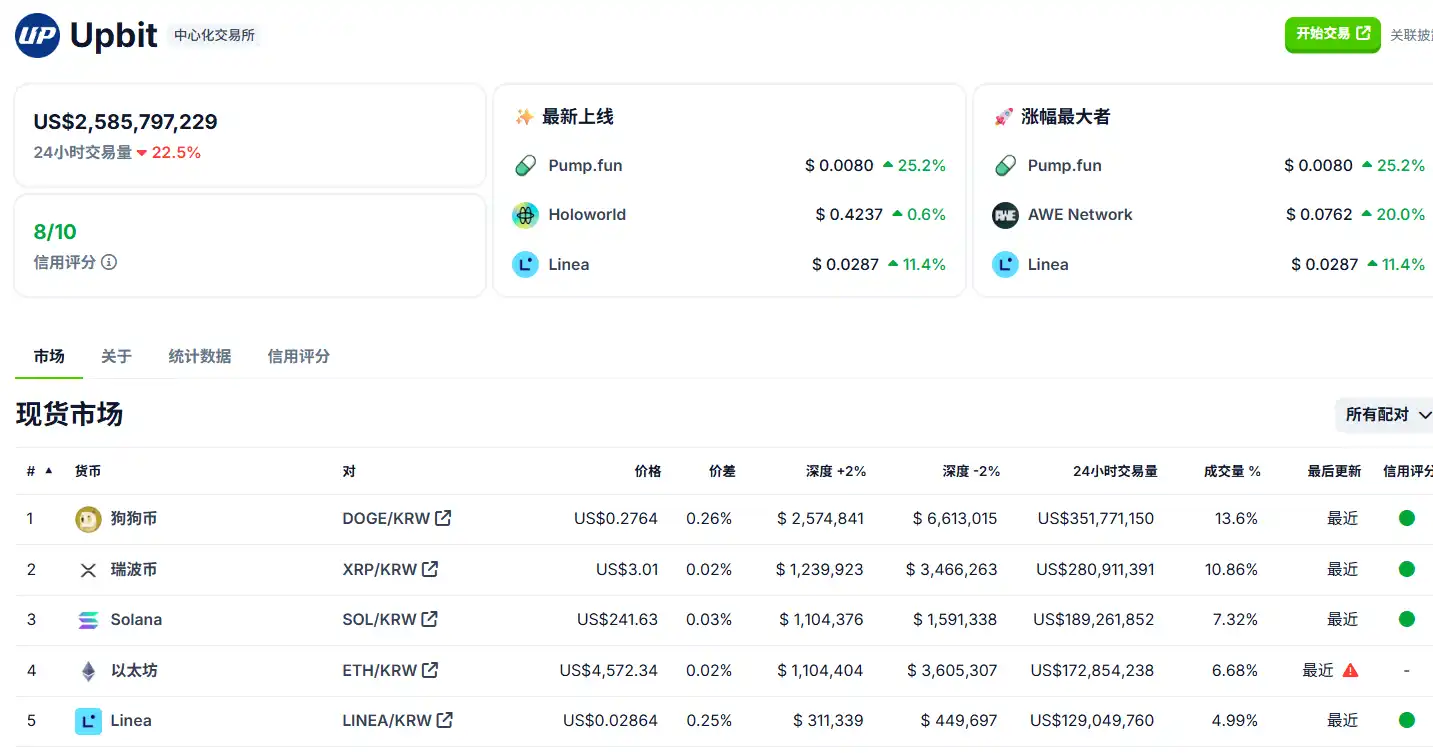Click Linea icon in market row 5
The width and height of the screenshot is (1433, 753).
pyautogui.click(x=88, y=721)
